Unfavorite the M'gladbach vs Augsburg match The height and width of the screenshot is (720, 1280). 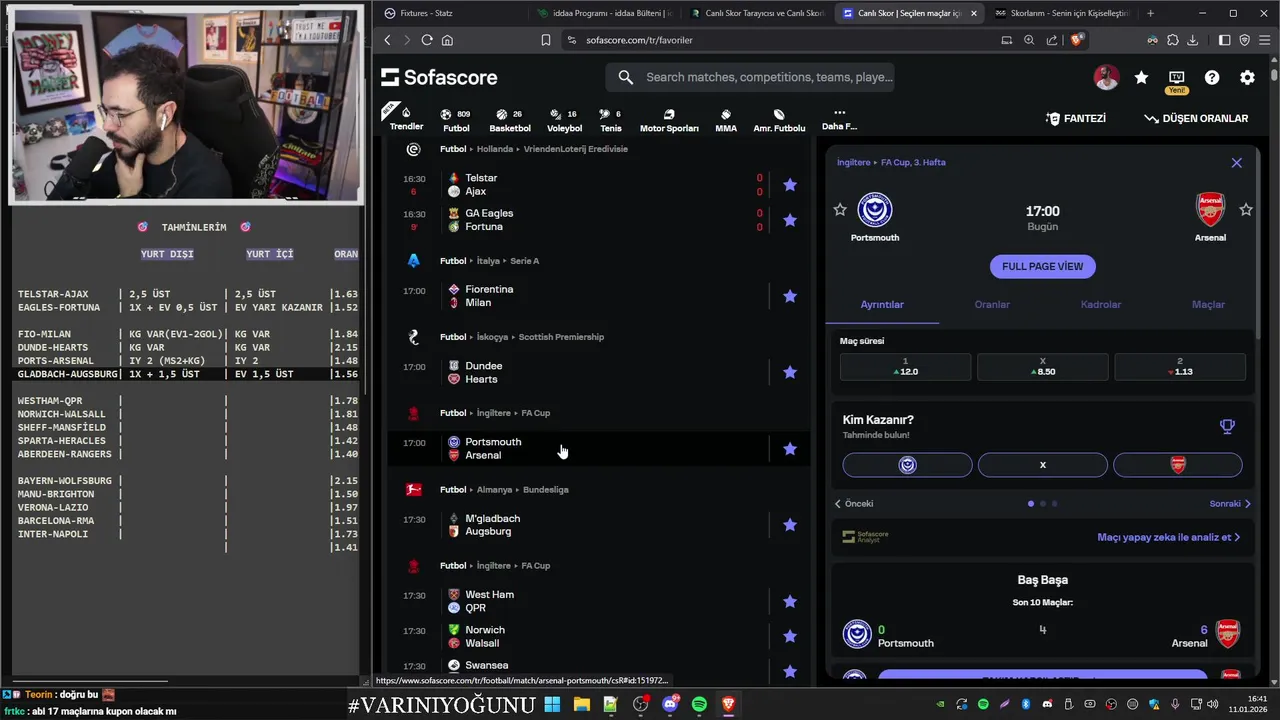point(790,525)
